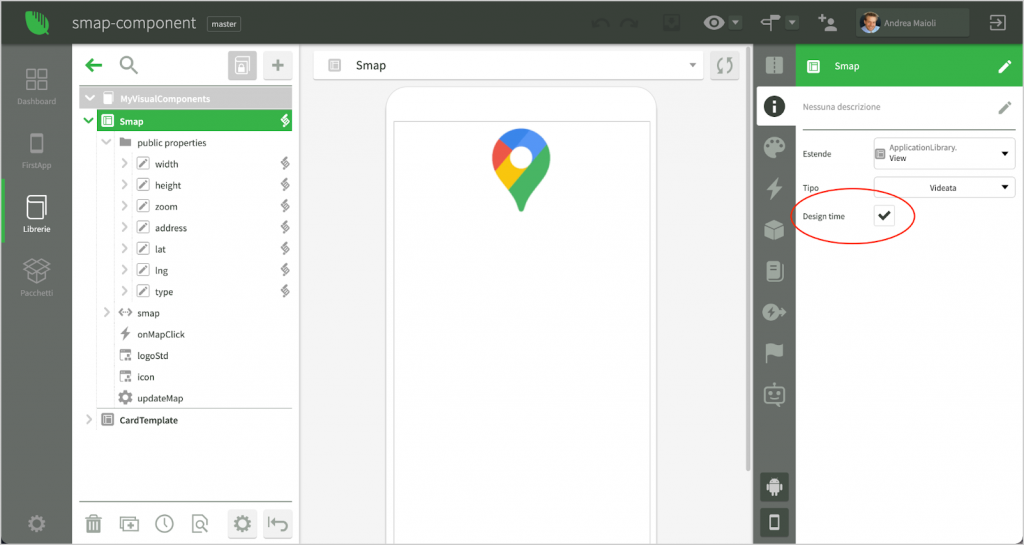Click the master branch label

pyautogui.click(x=224, y=23)
